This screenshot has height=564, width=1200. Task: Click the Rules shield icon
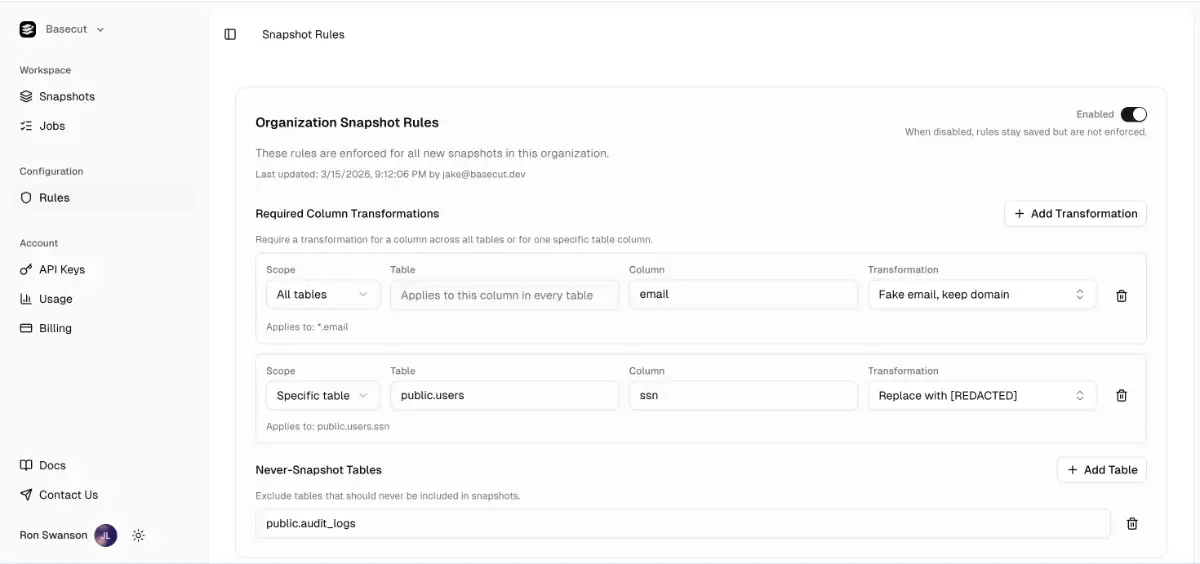[27, 198]
